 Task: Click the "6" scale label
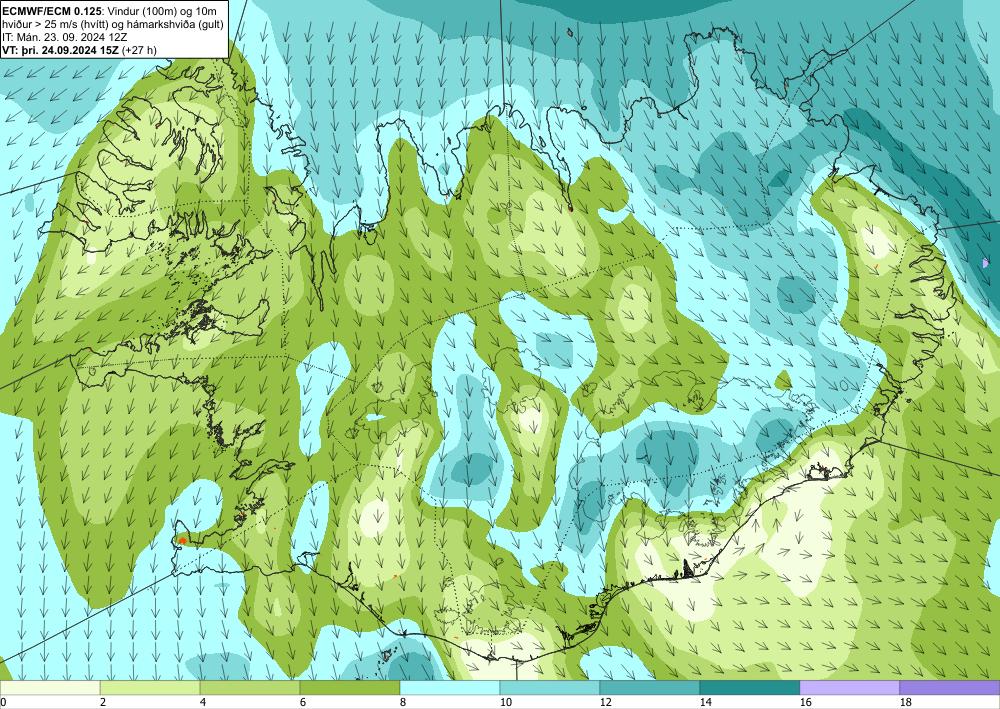pos(303,702)
